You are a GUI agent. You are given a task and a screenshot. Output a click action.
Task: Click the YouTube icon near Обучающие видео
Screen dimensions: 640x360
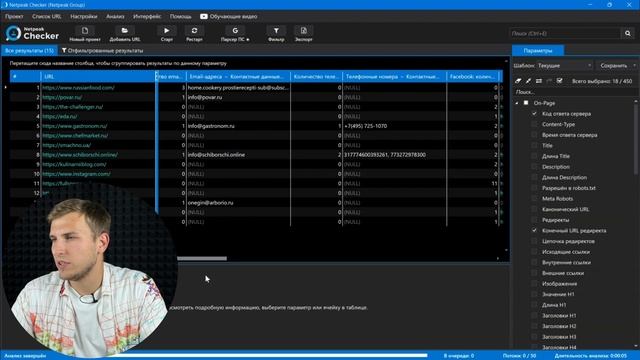pos(204,16)
